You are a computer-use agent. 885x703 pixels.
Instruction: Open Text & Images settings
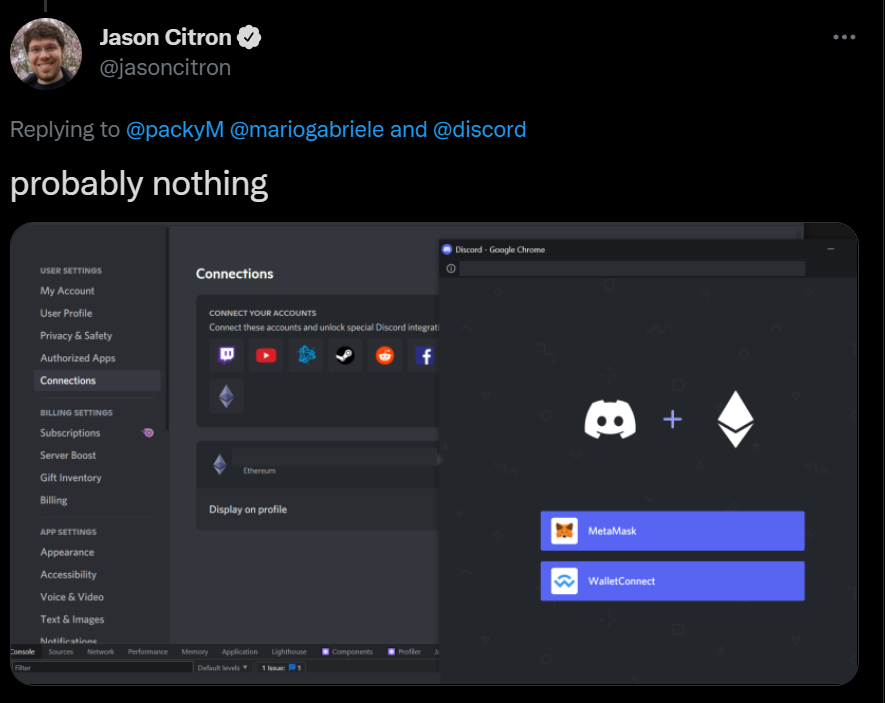[72, 619]
